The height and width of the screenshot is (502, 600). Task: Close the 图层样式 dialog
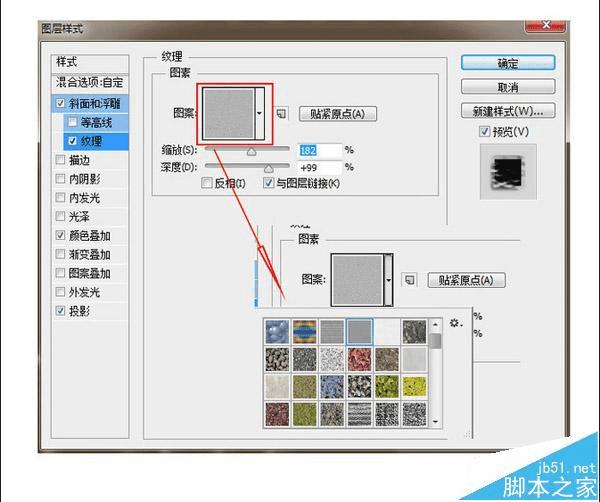coord(546,25)
